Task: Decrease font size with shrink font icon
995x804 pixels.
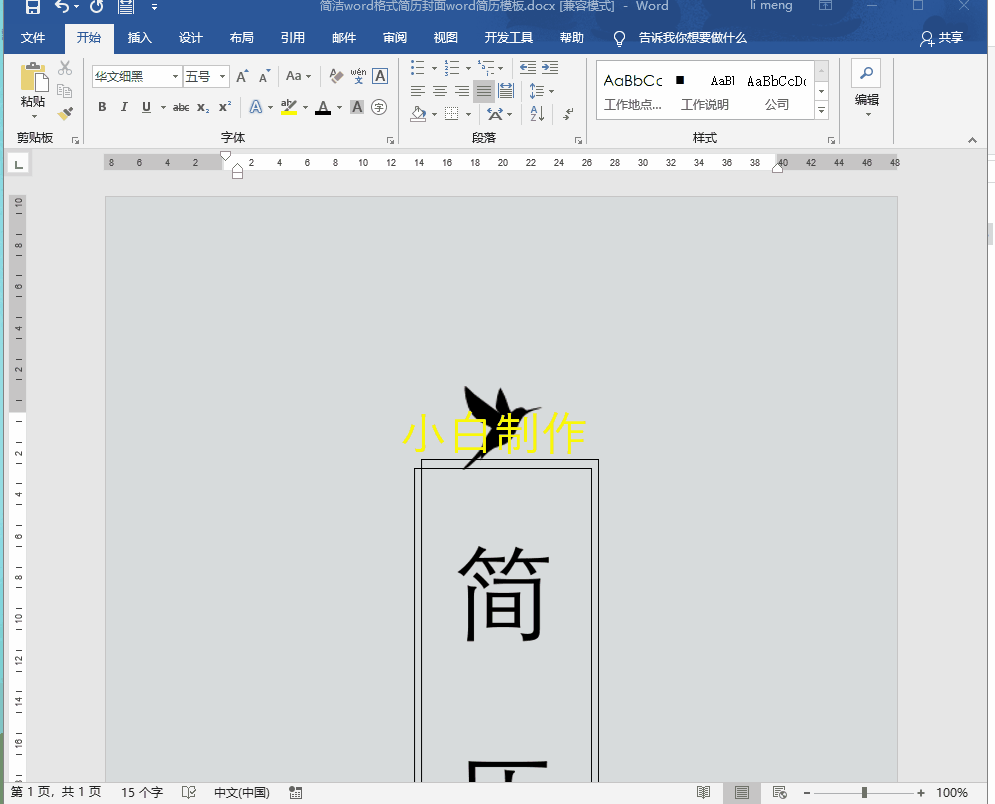Action: point(265,77)
